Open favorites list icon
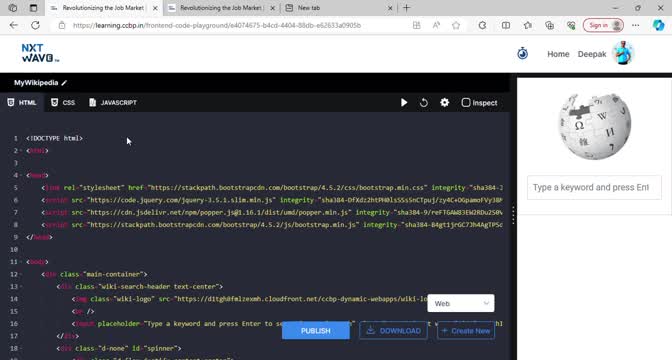The height and width of the screenshot is (360, 672). click(x=528, y=25)
